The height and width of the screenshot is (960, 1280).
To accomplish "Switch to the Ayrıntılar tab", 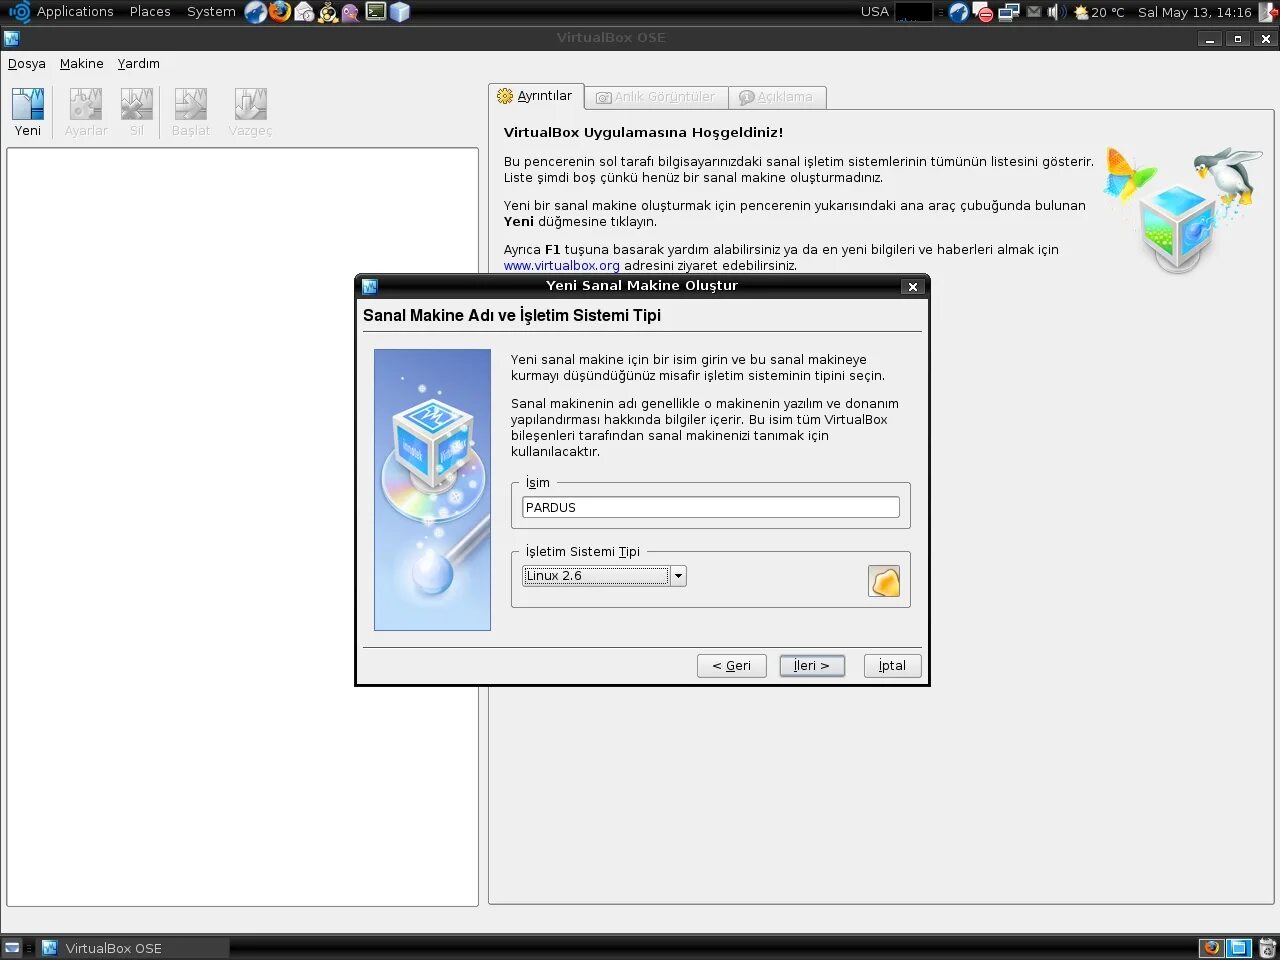I will click(x=536, y=96).
